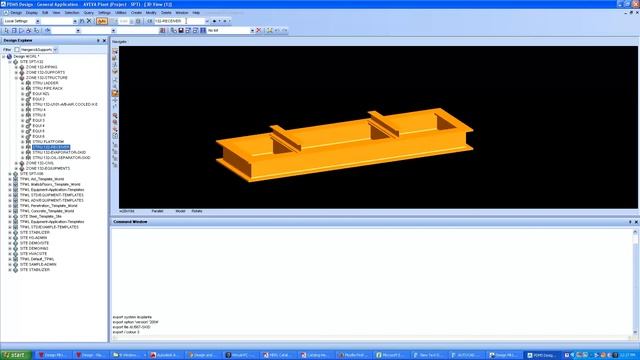Select ZONE 132-CIVIL in the tree
Screen dimensions: 640x360
(x=40, y=163)
